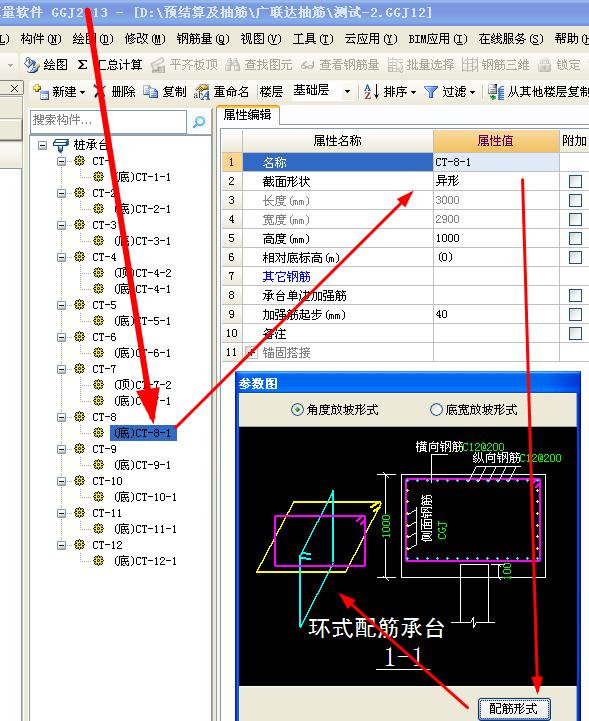Click the gear icon of CT-6
589x721 pixels.
click(x=80, y=337)
